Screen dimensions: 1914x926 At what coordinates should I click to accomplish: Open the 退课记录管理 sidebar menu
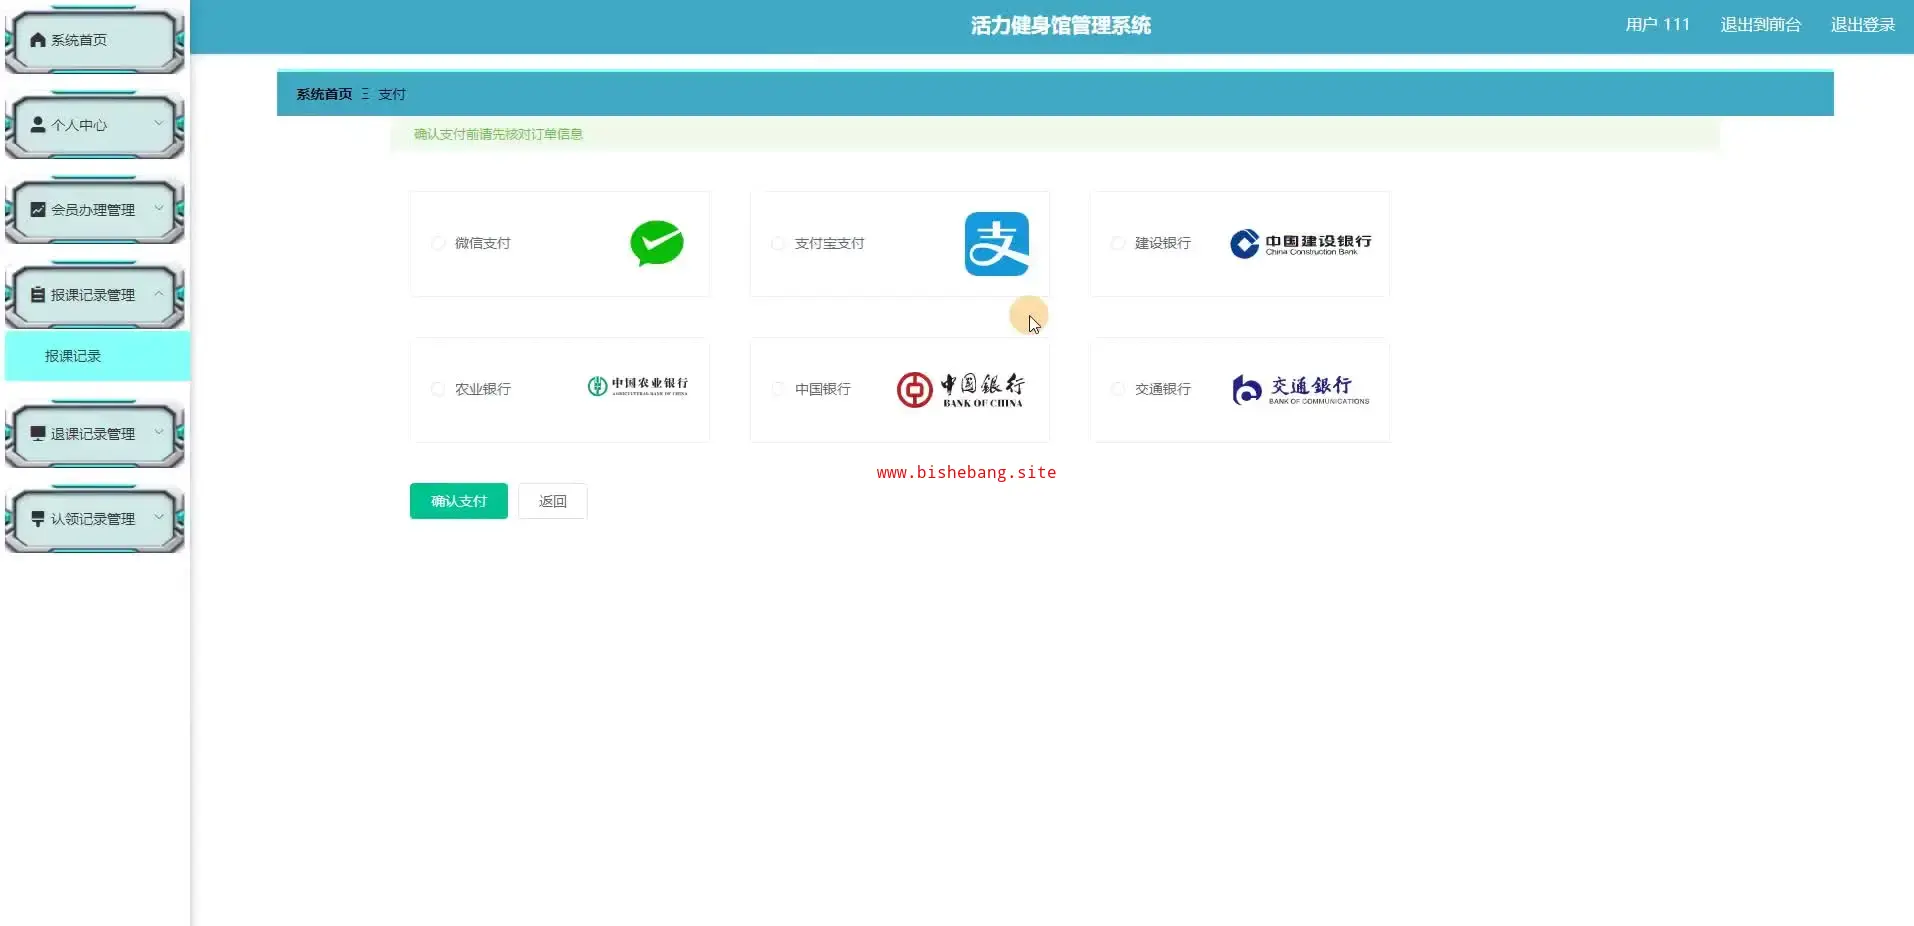[95, 434]
